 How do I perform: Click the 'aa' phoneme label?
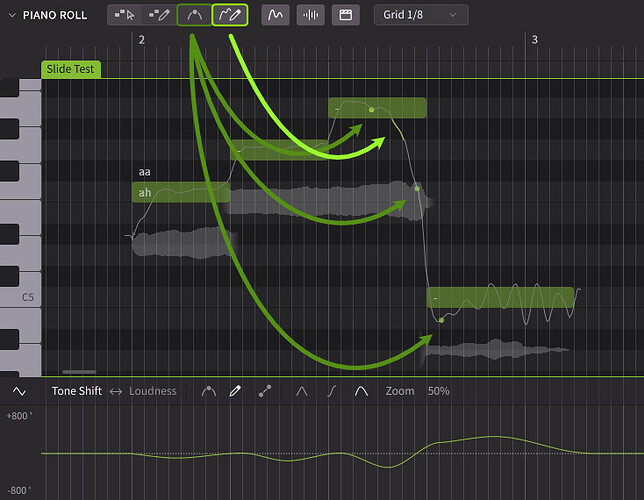pyautogui.click(x=144, y=172)
